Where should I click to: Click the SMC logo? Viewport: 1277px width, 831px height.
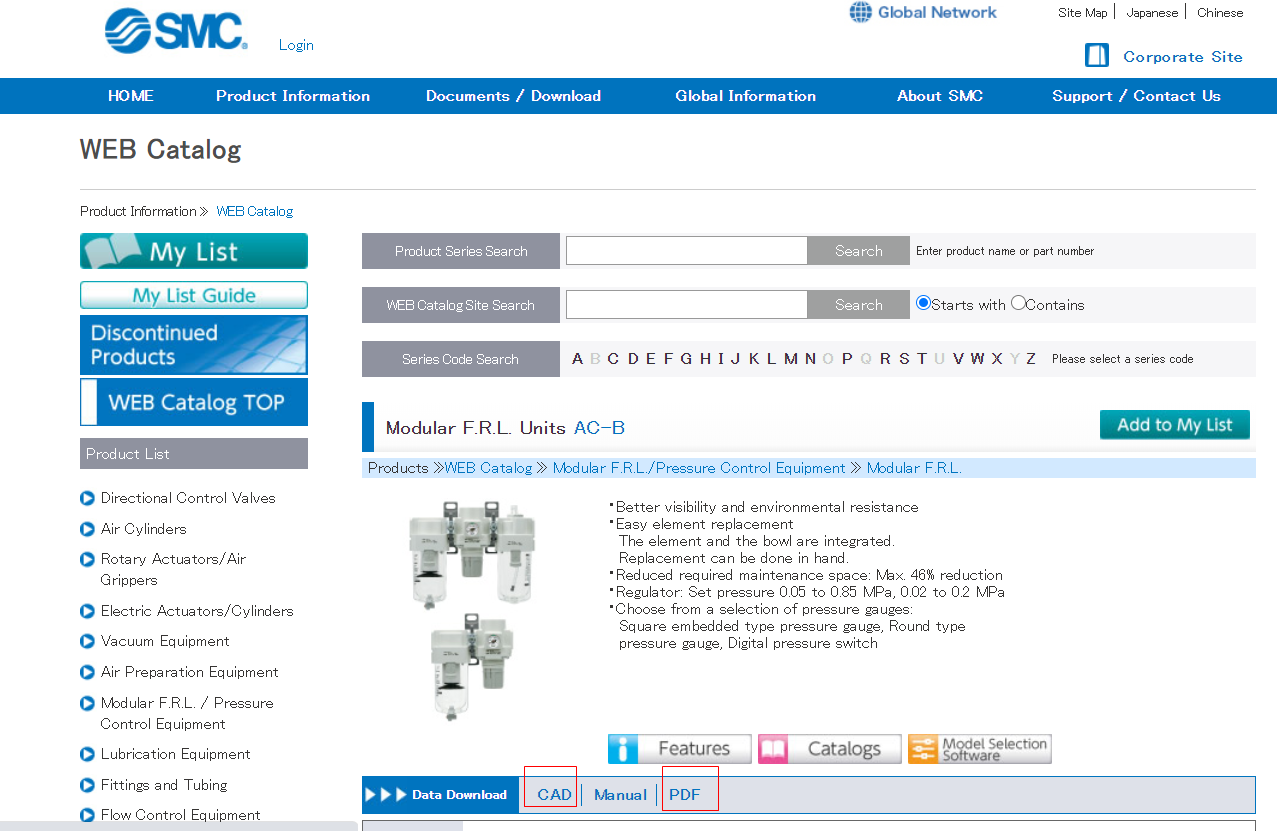coord(175,30)
